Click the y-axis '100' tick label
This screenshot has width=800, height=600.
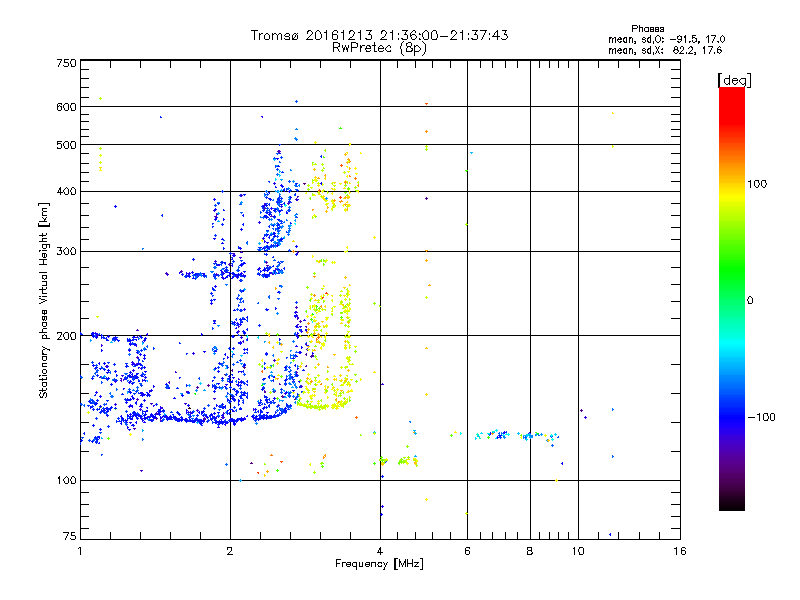66,480
